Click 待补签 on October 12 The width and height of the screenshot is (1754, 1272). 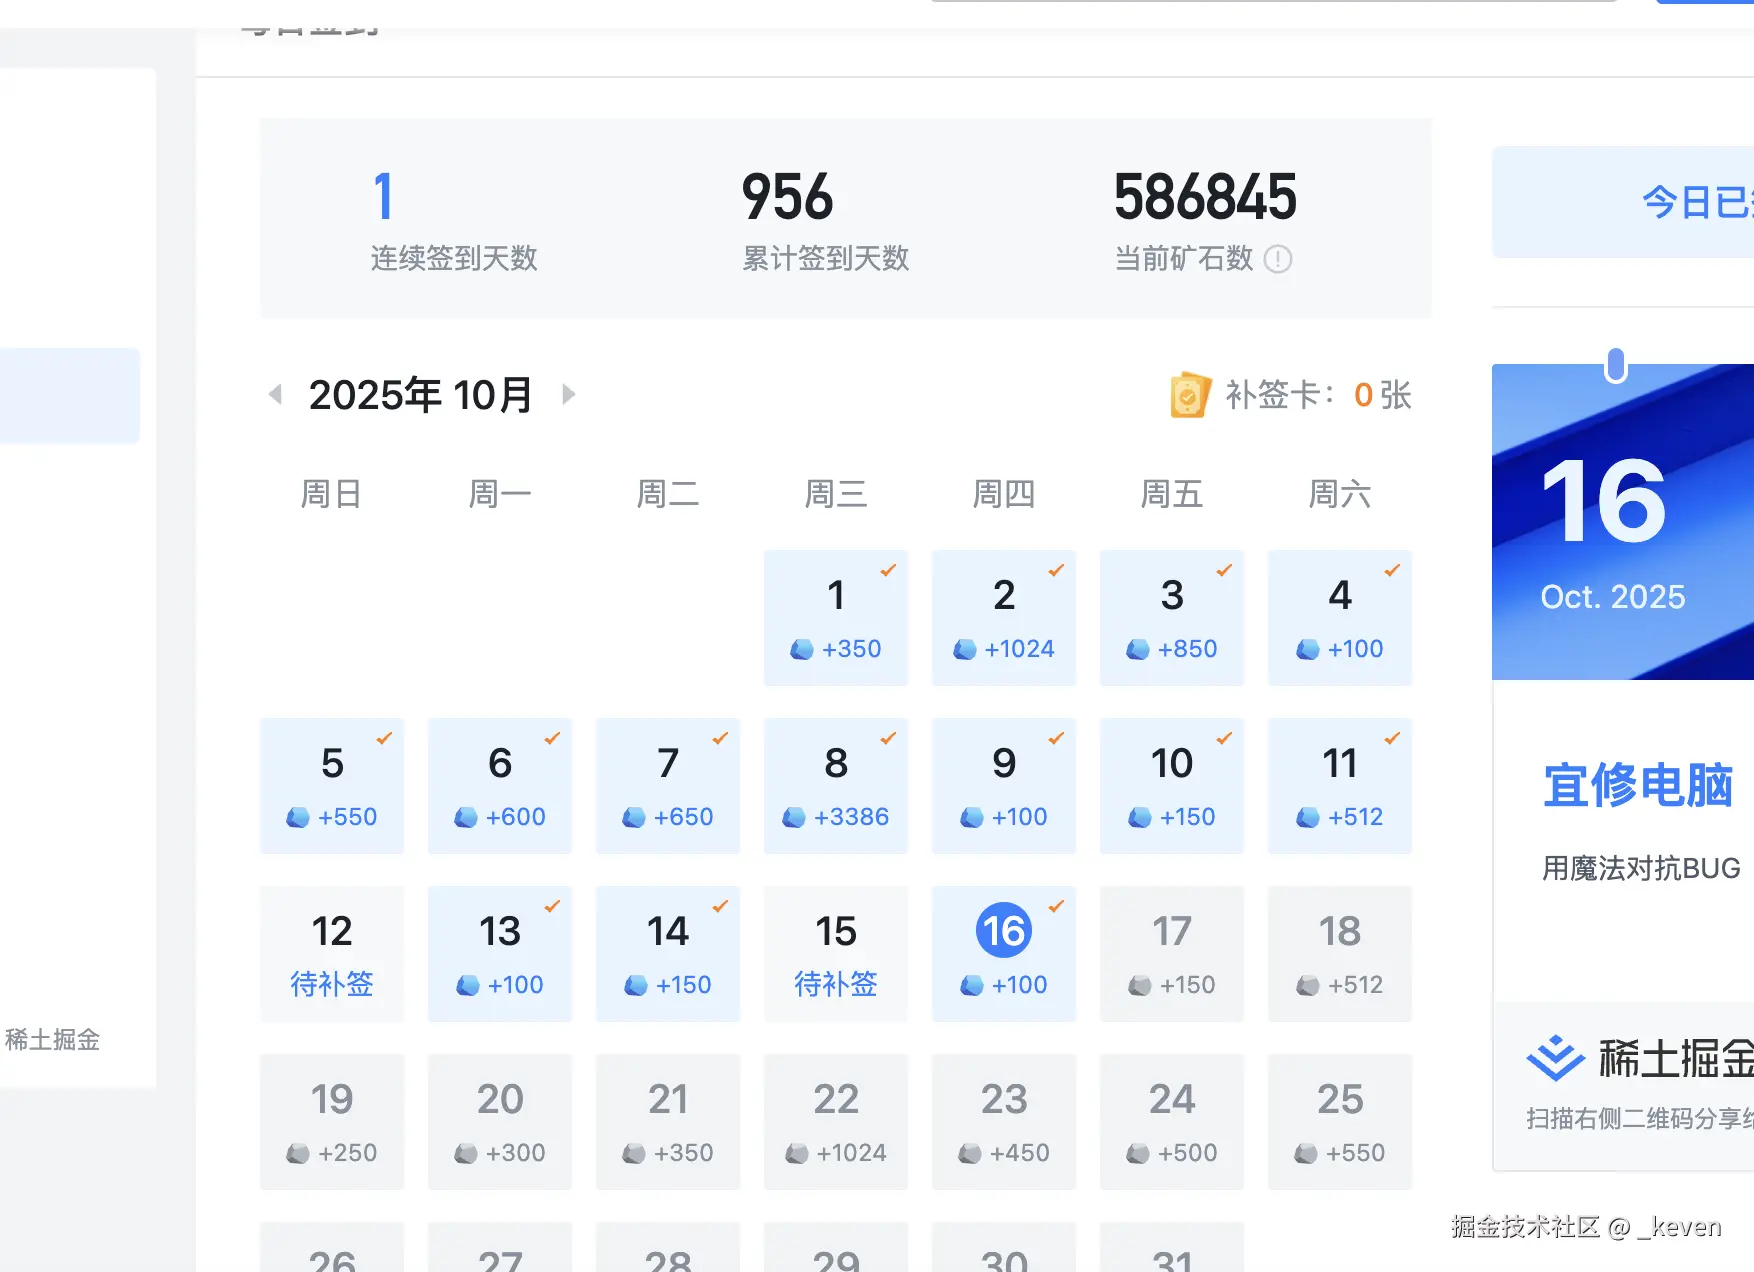(331, 984)
